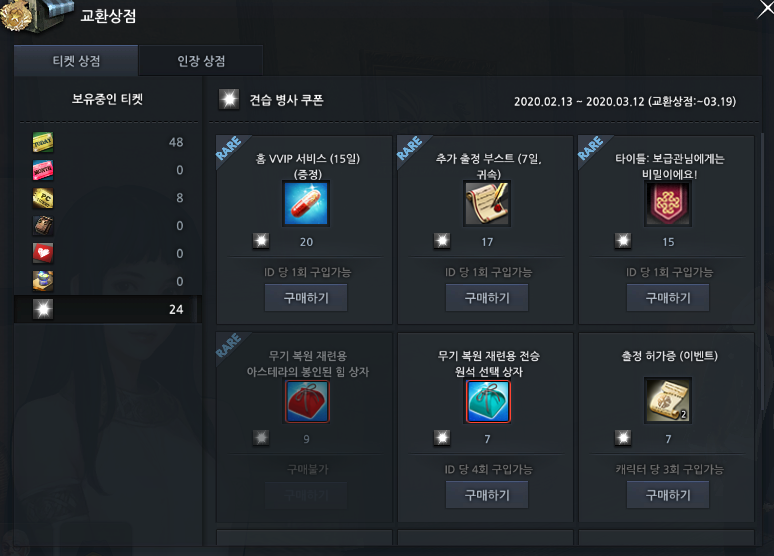
Task: Click the blue VVIP pill item icon
Action: [x=306, y=203]
